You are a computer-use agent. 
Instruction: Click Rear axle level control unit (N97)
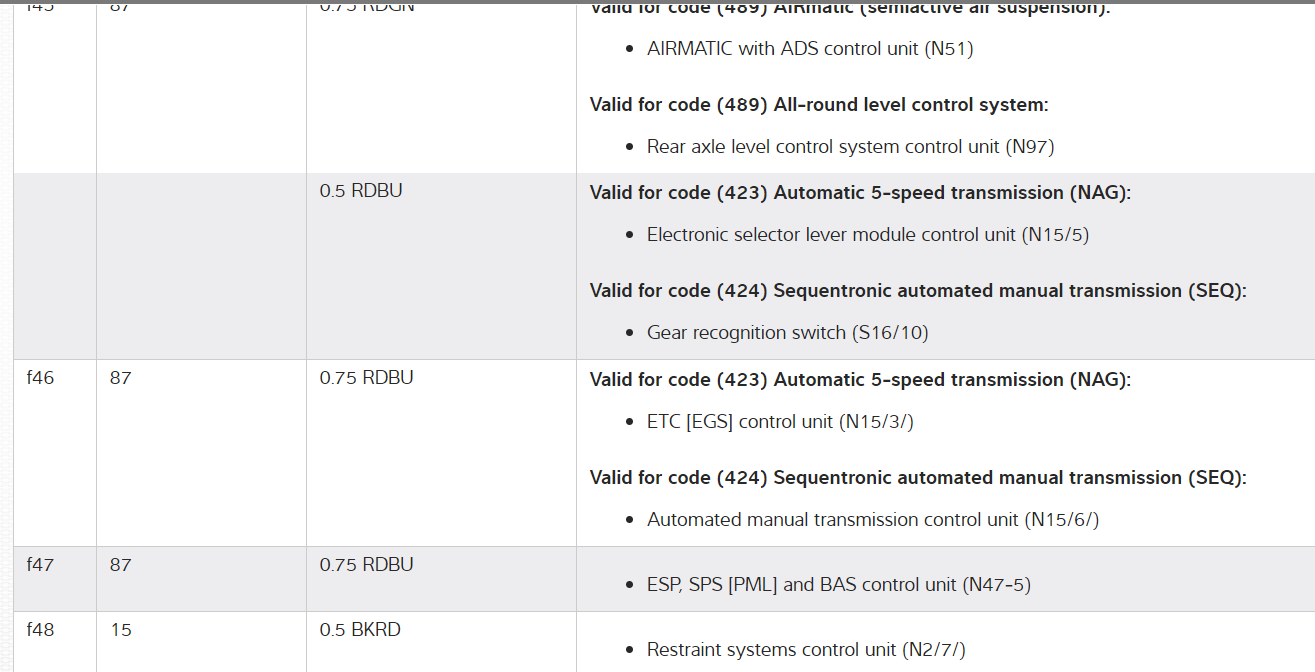pyautogui.click(x=850, y=147)
